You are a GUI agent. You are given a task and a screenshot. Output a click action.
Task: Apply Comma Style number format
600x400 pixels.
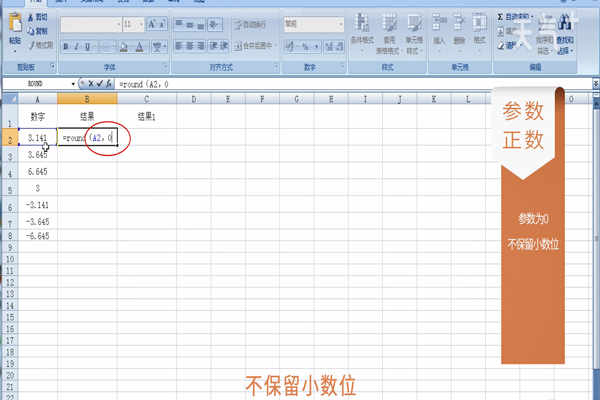[x=316, y=47]
